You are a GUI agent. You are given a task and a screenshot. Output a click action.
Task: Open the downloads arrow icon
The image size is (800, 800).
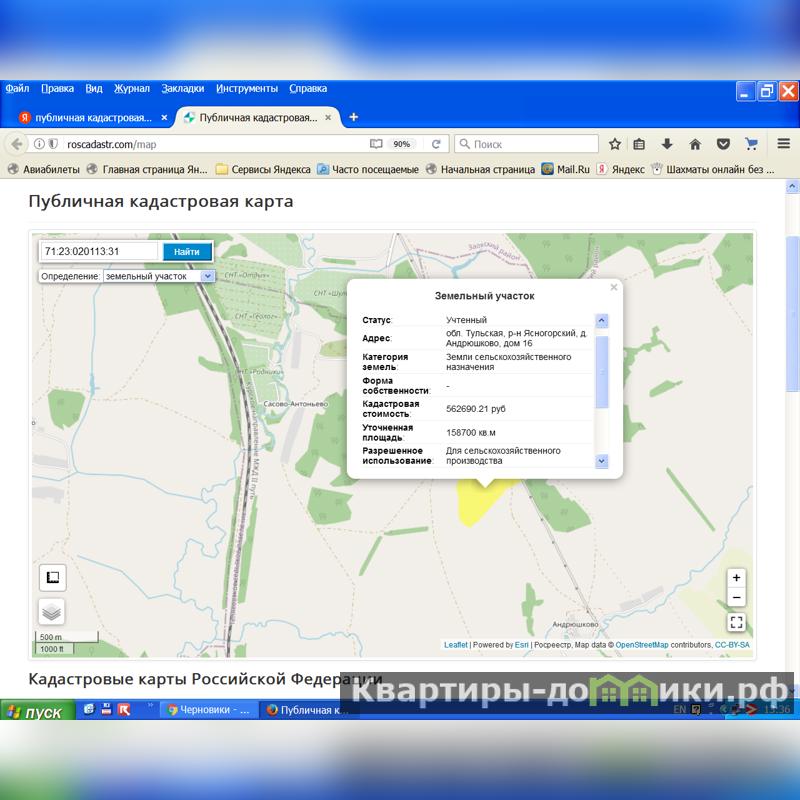click(668, 144)
